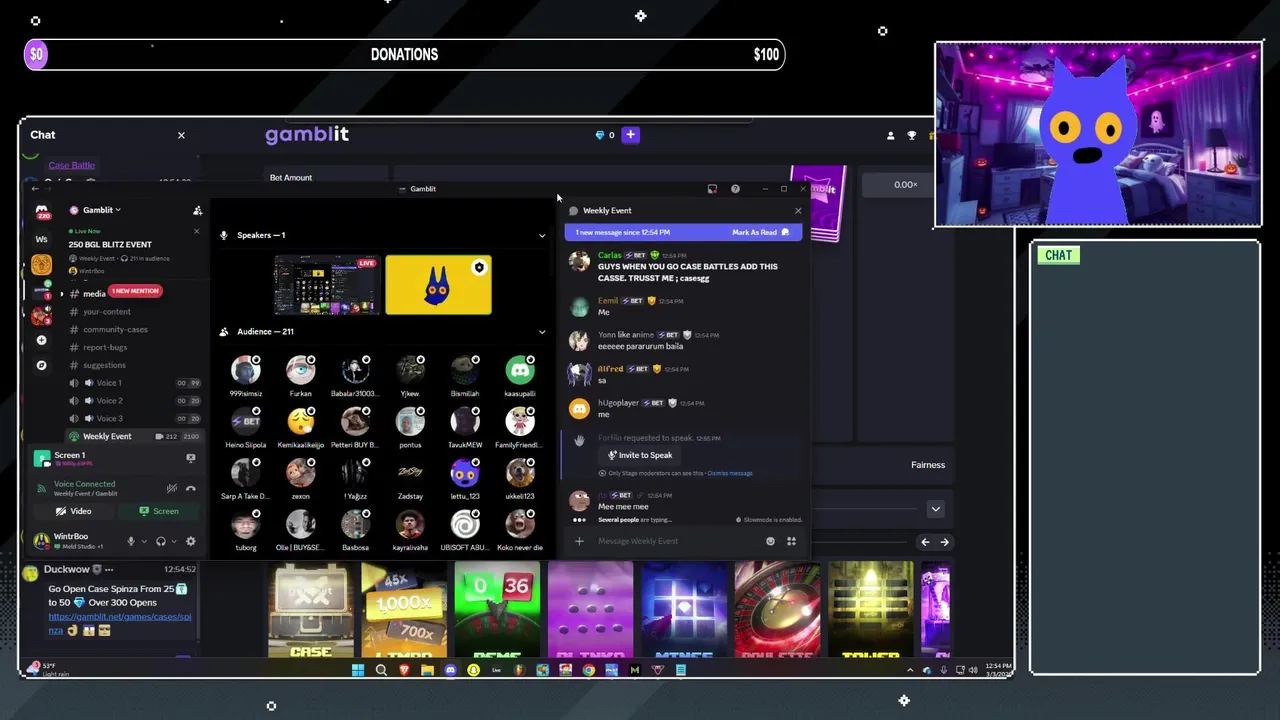Open the report-bugs channel
Viewport: 1280px width, 720px height.
pyautogui.click(x=105, y=348)
